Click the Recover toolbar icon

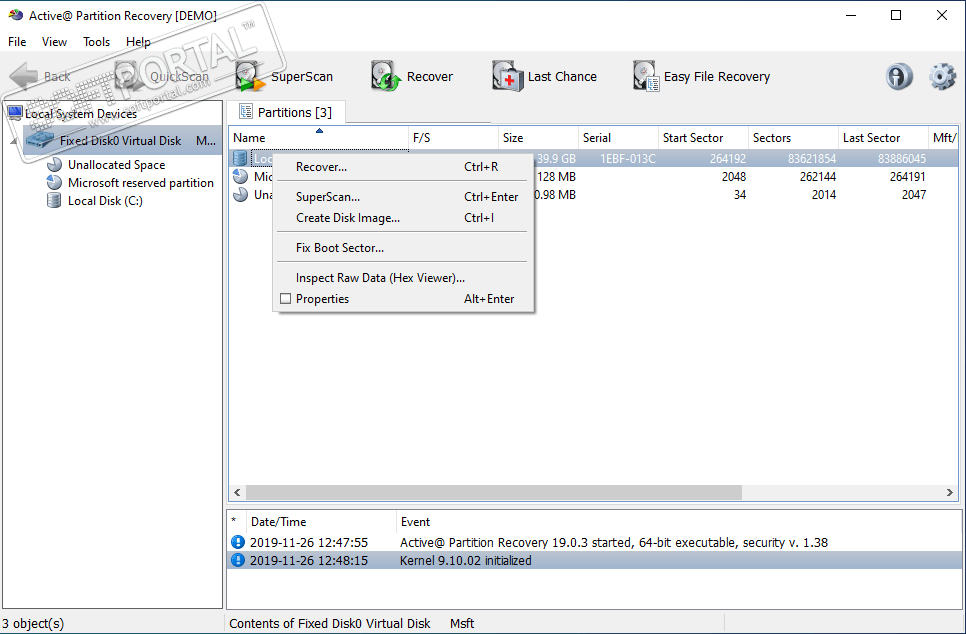[x=386, y=76]
